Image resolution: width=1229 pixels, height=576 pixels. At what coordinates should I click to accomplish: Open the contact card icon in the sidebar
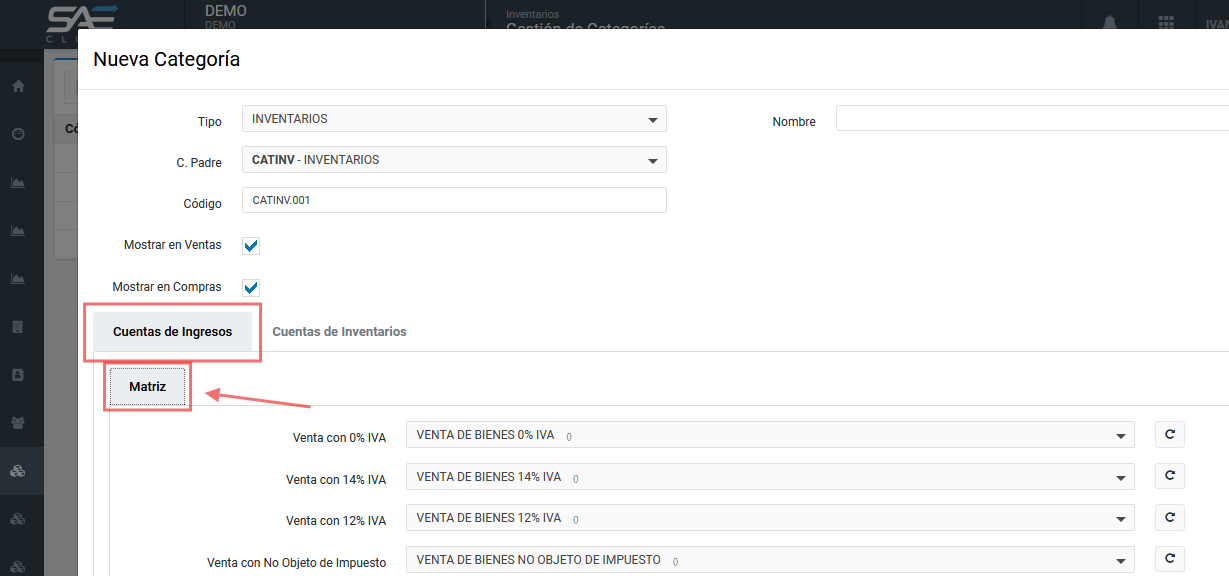tap(18, 375)
